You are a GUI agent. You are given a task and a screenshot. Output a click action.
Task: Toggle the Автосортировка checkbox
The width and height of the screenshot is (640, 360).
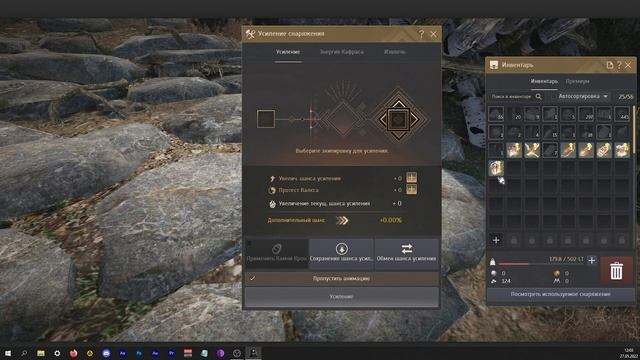pos(553,97)
